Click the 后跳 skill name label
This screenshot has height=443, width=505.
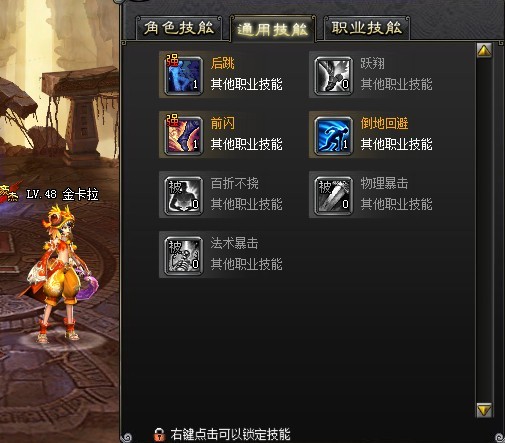click(223, 63)
